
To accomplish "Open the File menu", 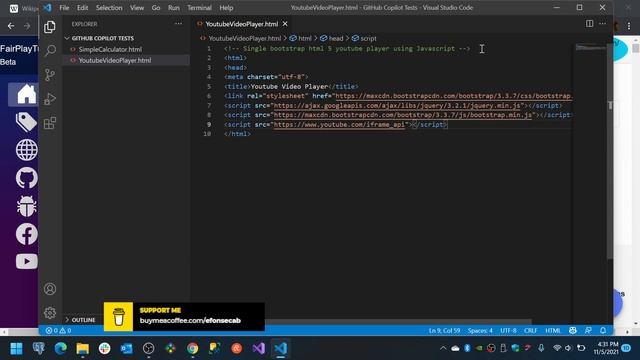I will (x=64, y=8).
